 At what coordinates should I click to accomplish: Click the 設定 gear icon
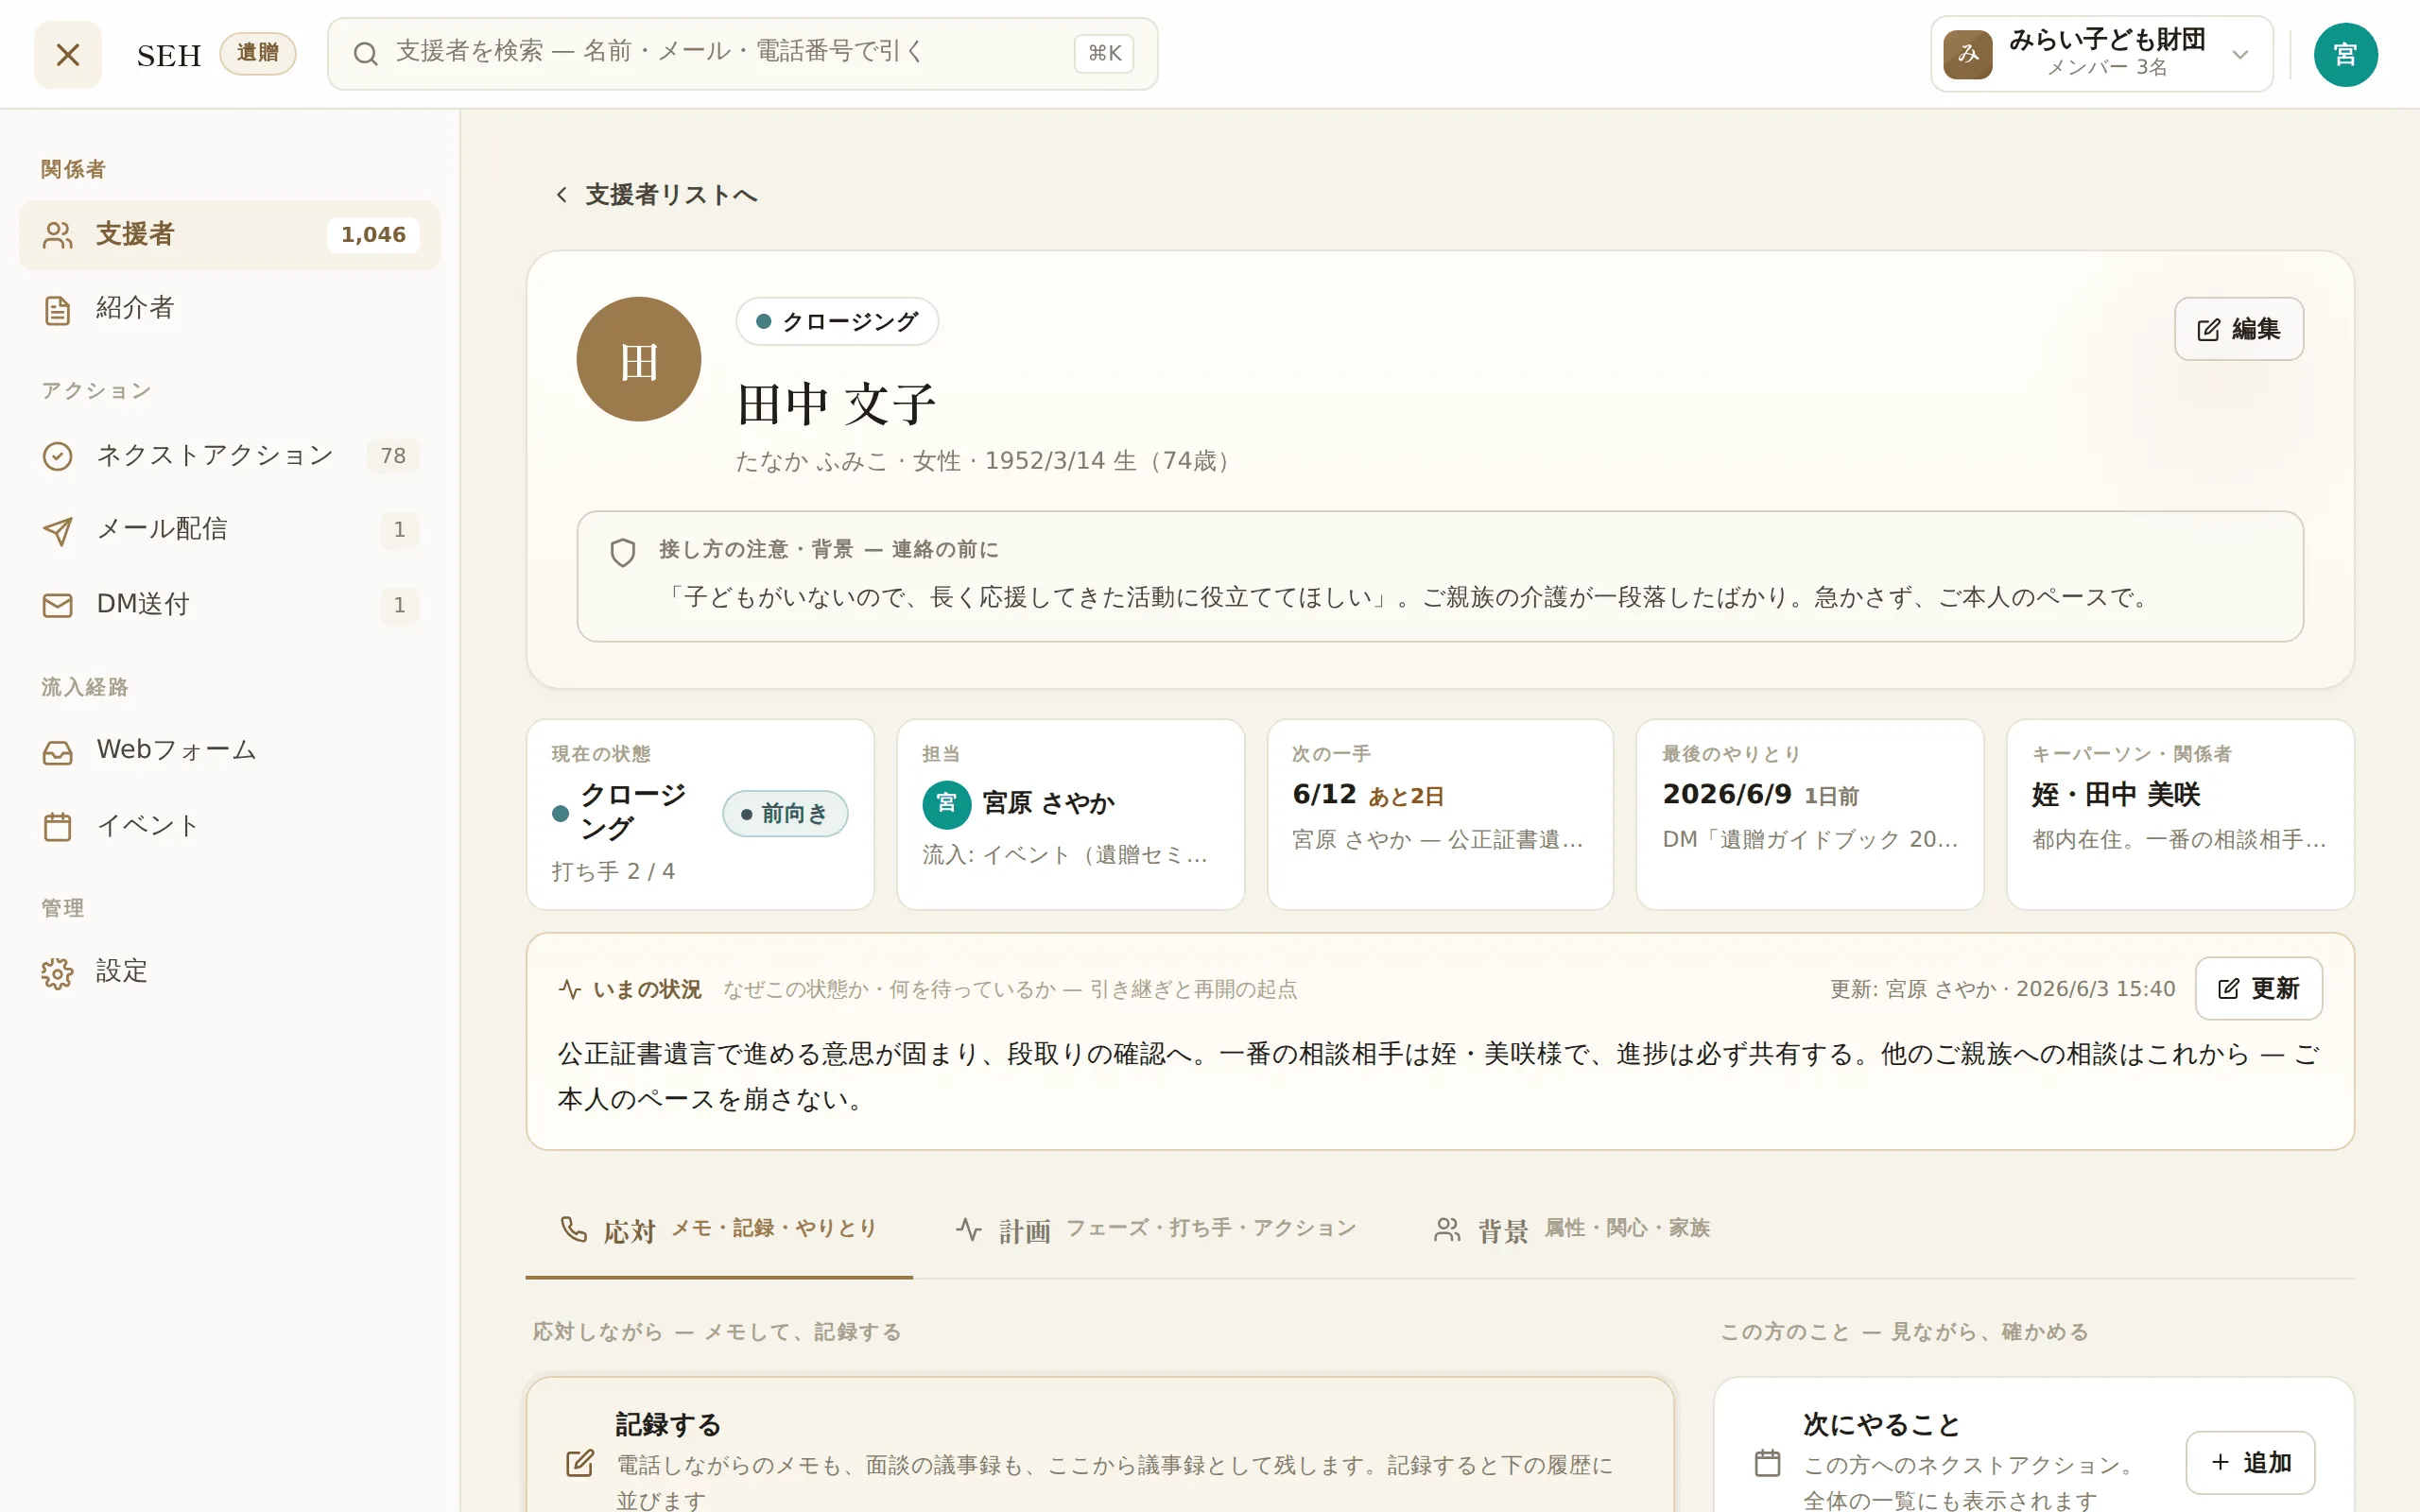pos(58,972)
